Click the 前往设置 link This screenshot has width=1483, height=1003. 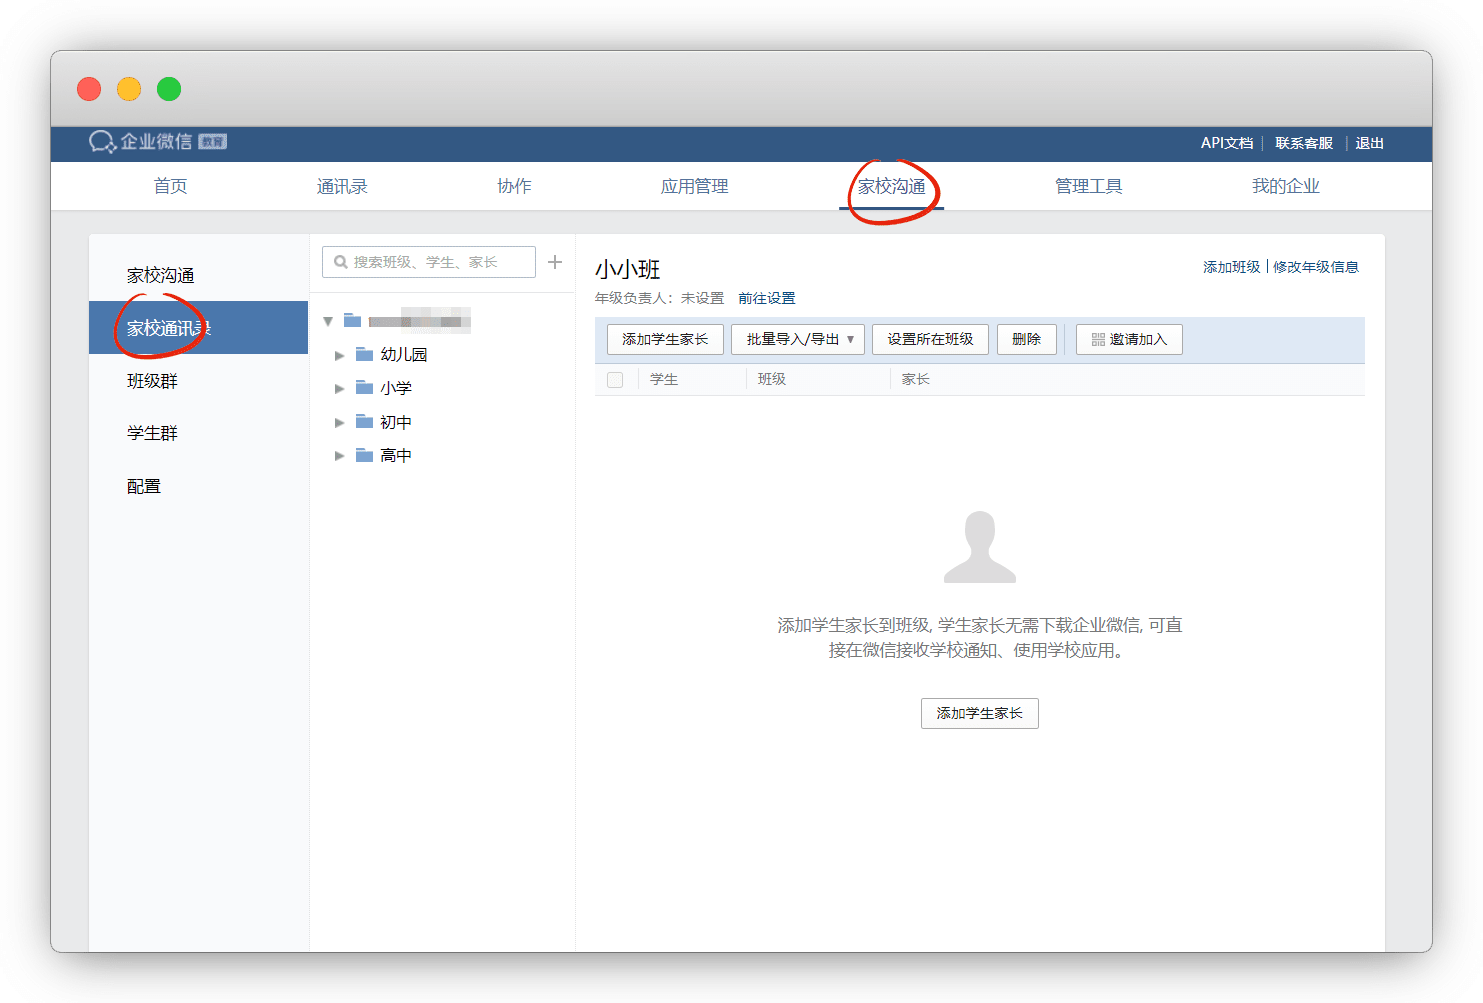(x=766, y=298)
